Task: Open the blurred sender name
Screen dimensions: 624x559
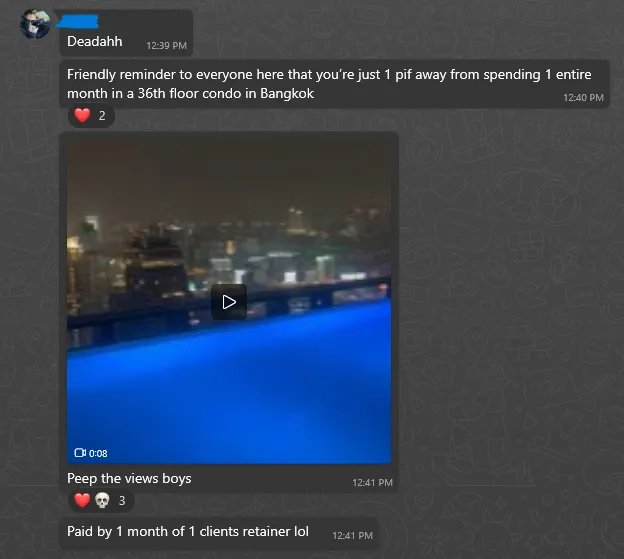Action: [77, 21]
